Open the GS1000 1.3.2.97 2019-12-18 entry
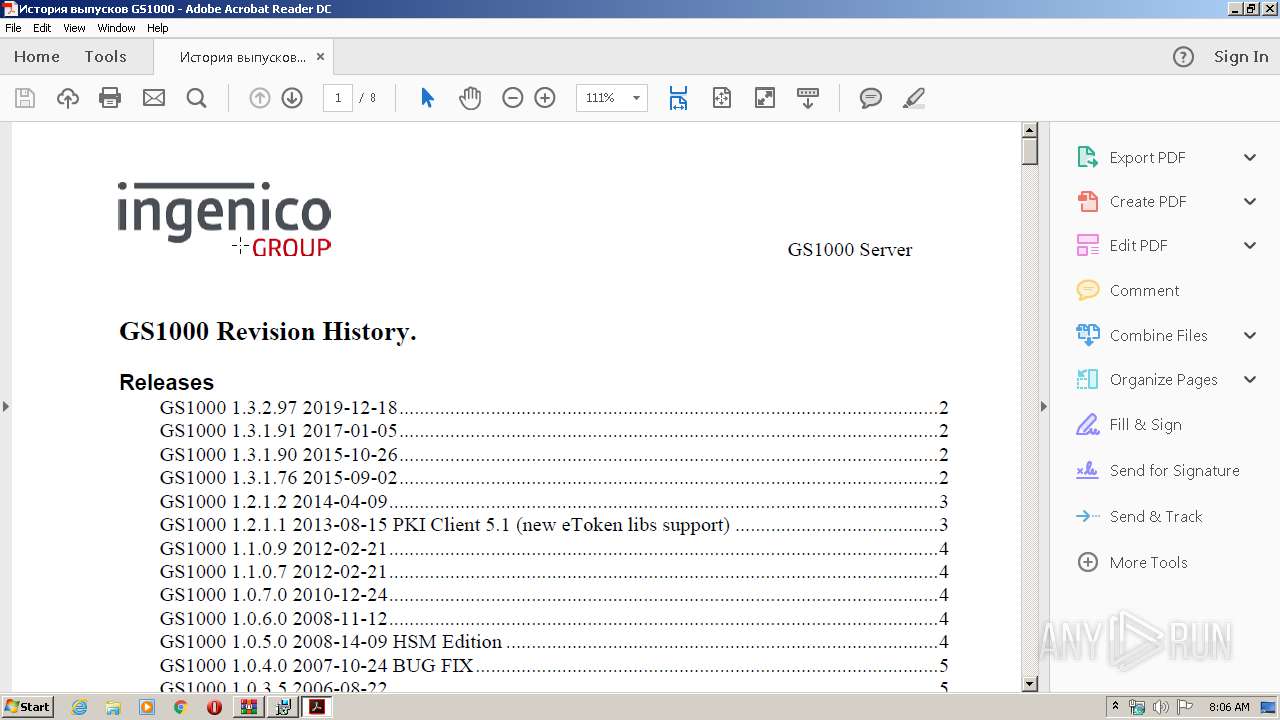The image size is (1280, 720). point(553,408)
